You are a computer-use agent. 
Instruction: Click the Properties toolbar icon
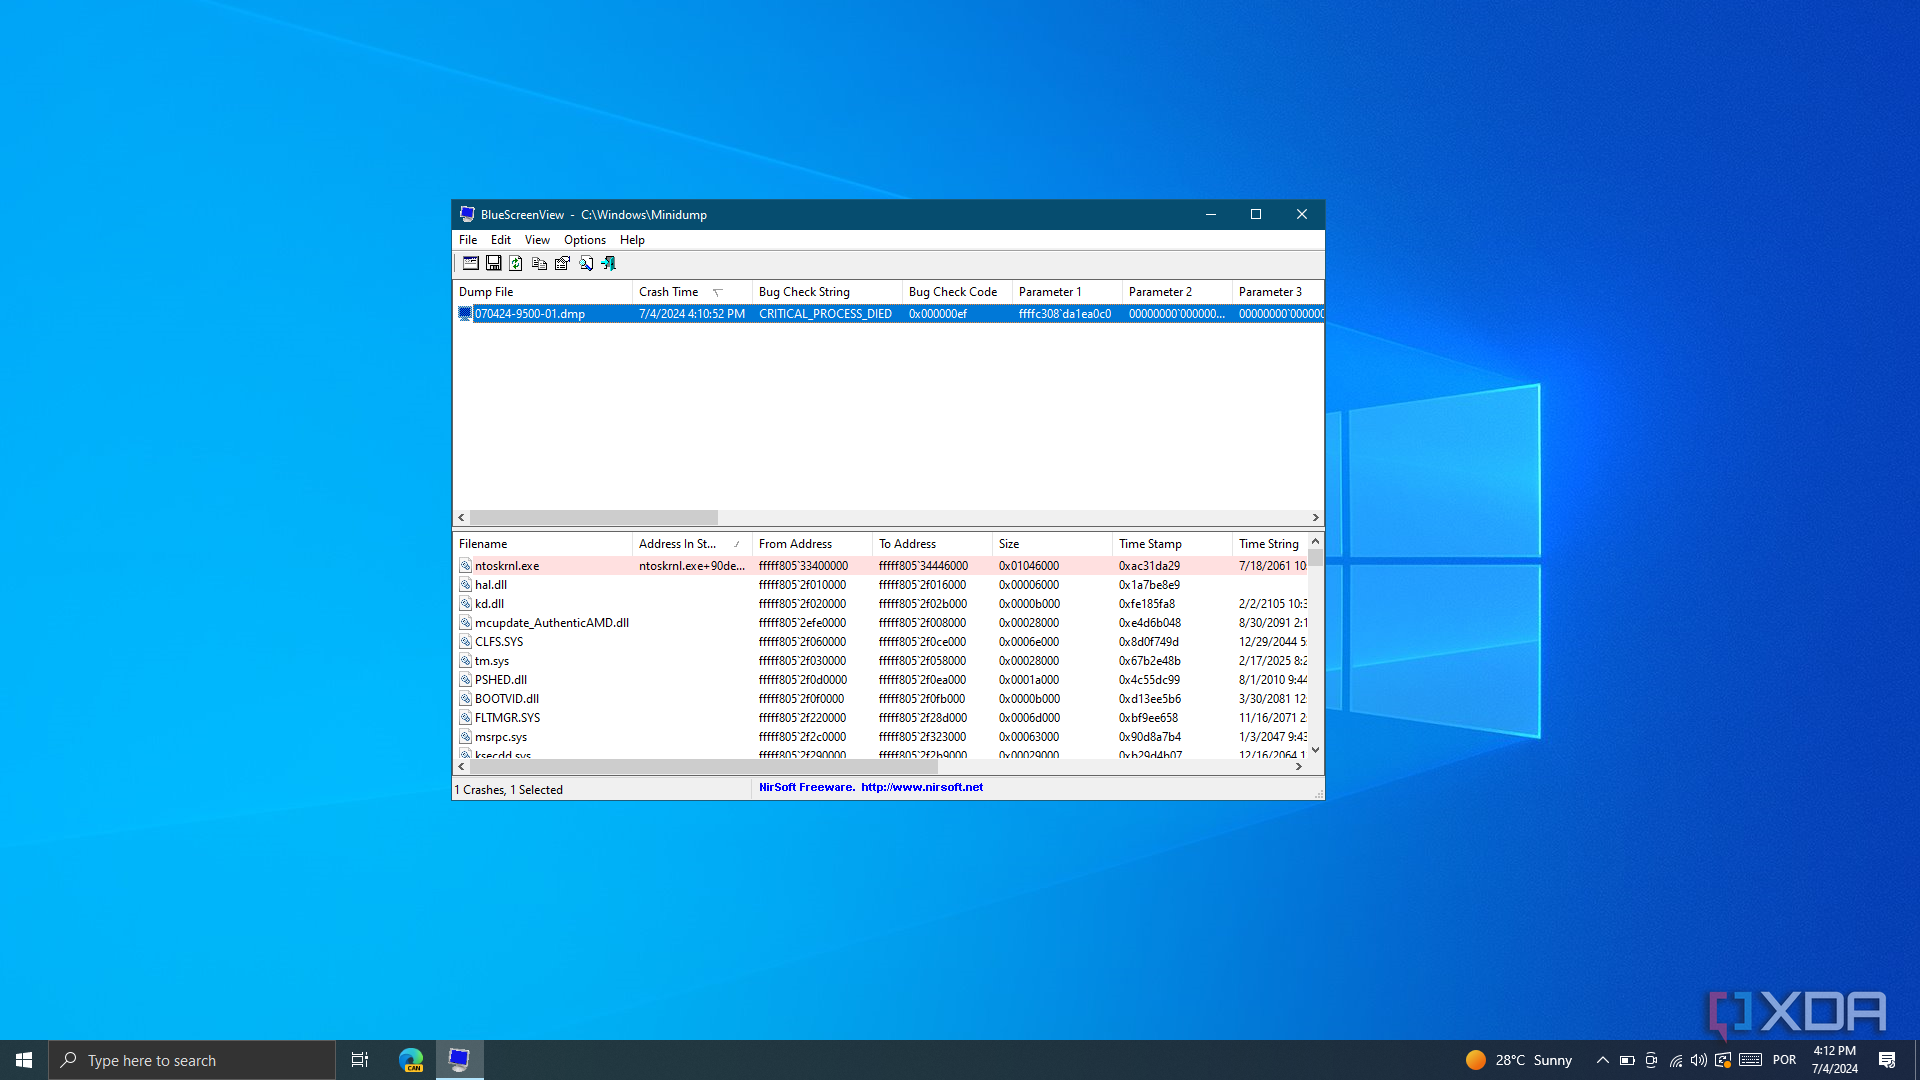562,263
